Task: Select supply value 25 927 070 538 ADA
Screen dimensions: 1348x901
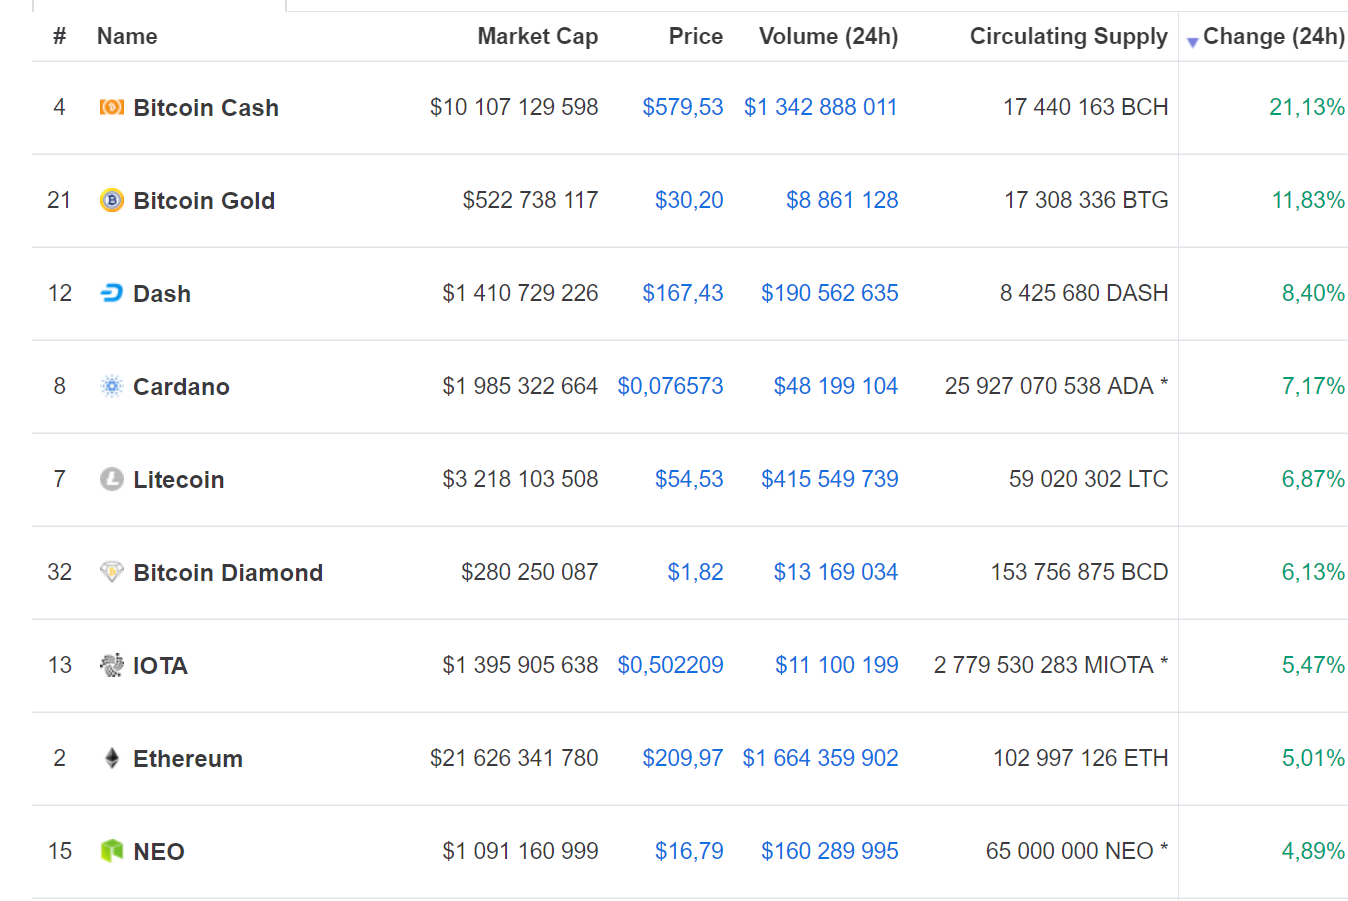Action: (x=1049, y=386)
